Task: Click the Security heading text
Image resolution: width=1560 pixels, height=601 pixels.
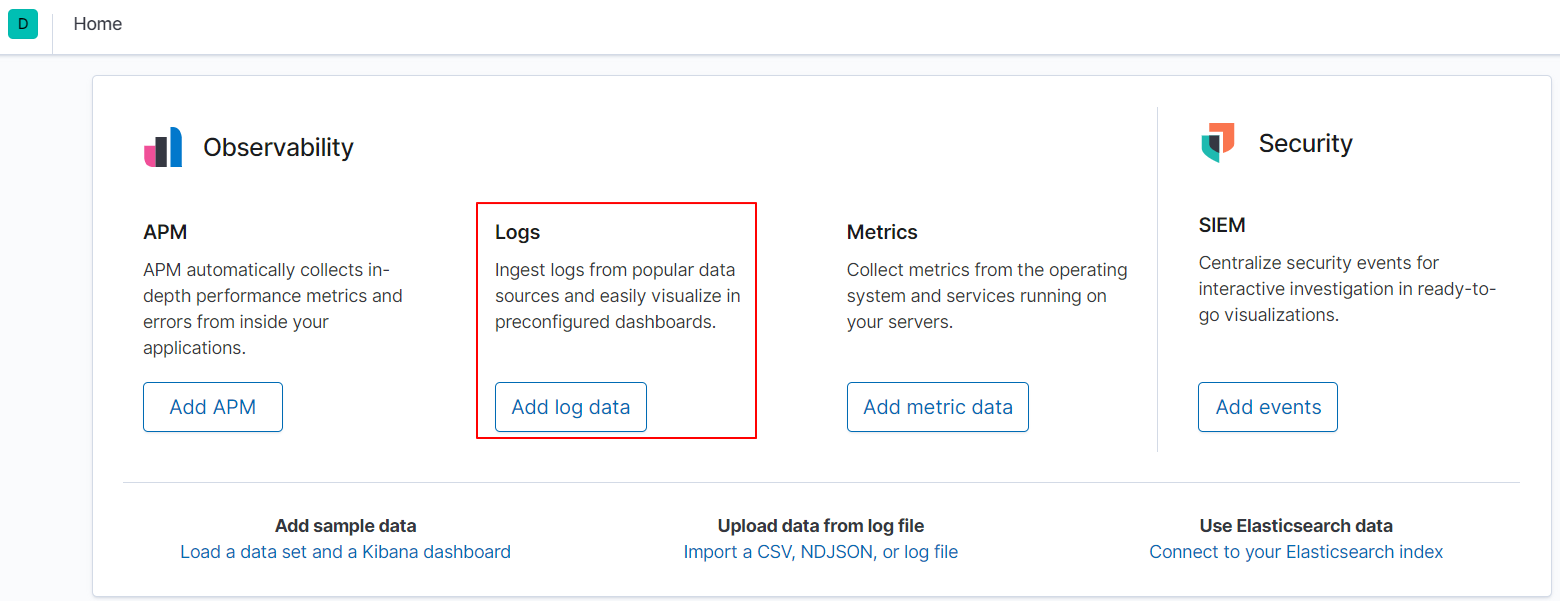Action: [x=1305, y=143]
